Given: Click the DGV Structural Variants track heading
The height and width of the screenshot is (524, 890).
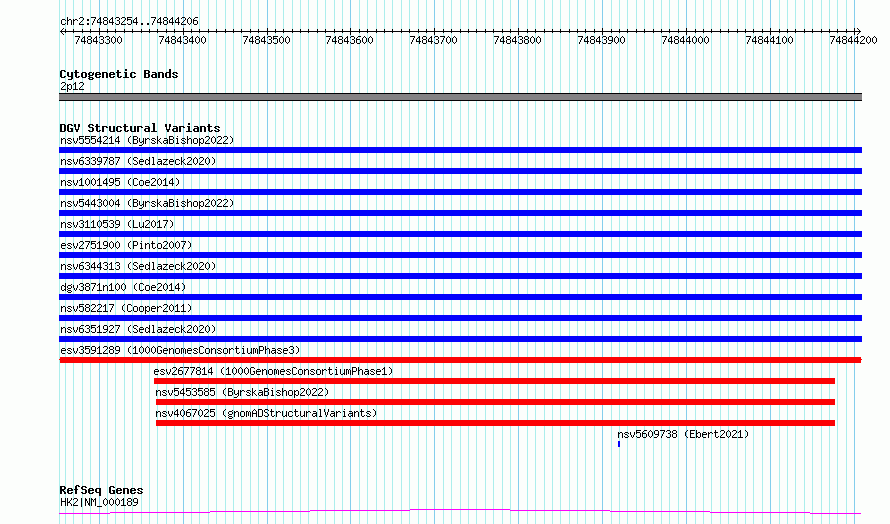Looking at the screenshot, I should (x=139, y=128).
